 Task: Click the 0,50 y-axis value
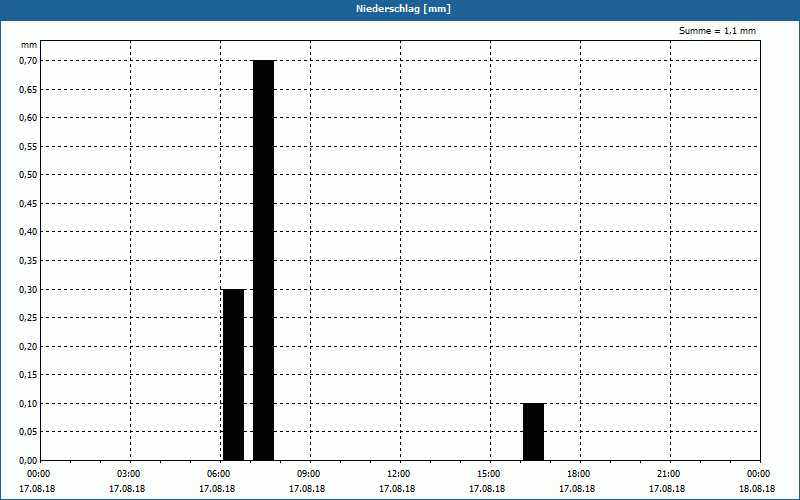(x=28, y=175)
